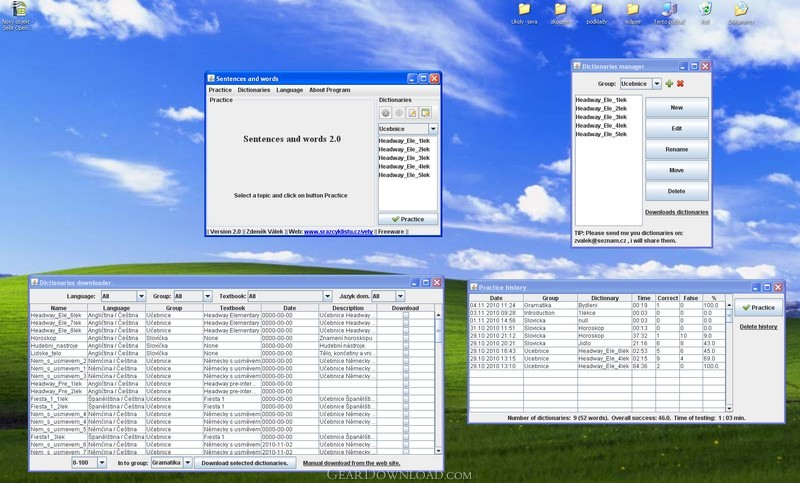The image size is (800, 483).
Task: Click the gear icon in the Dictionaries toolbar
Action: coord(386,113)
